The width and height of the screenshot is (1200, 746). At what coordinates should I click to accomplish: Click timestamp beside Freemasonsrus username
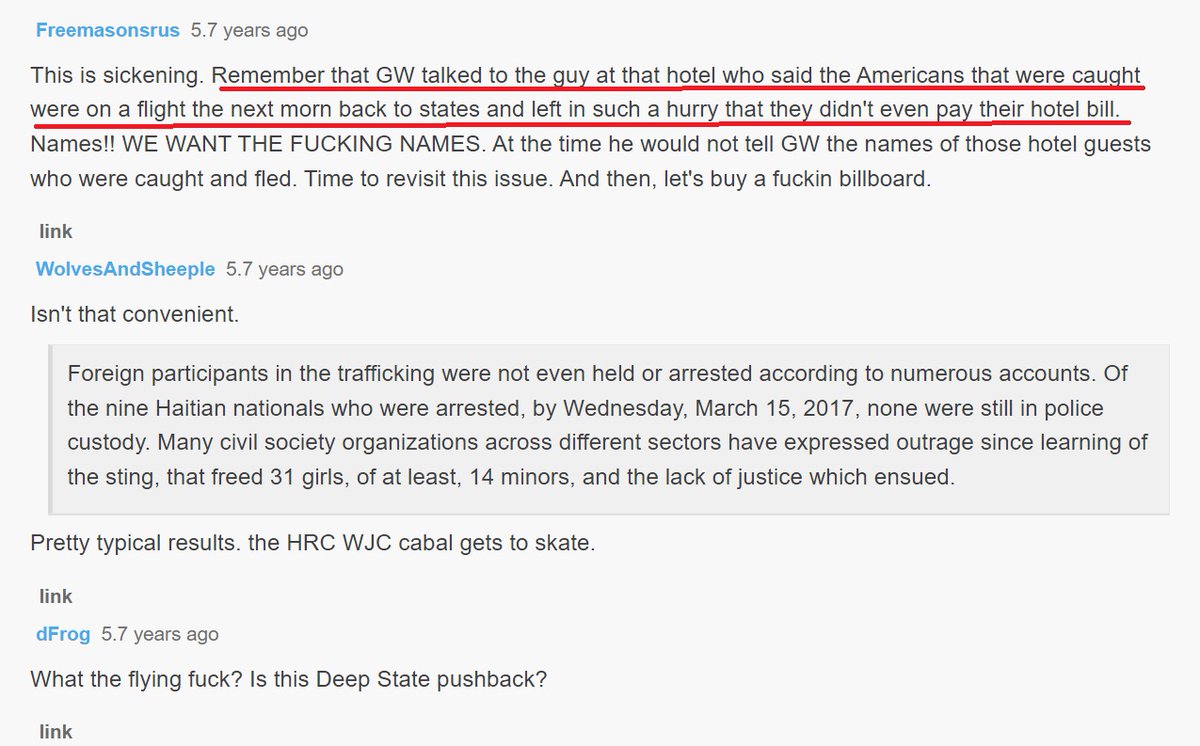[x=249, y=30]
